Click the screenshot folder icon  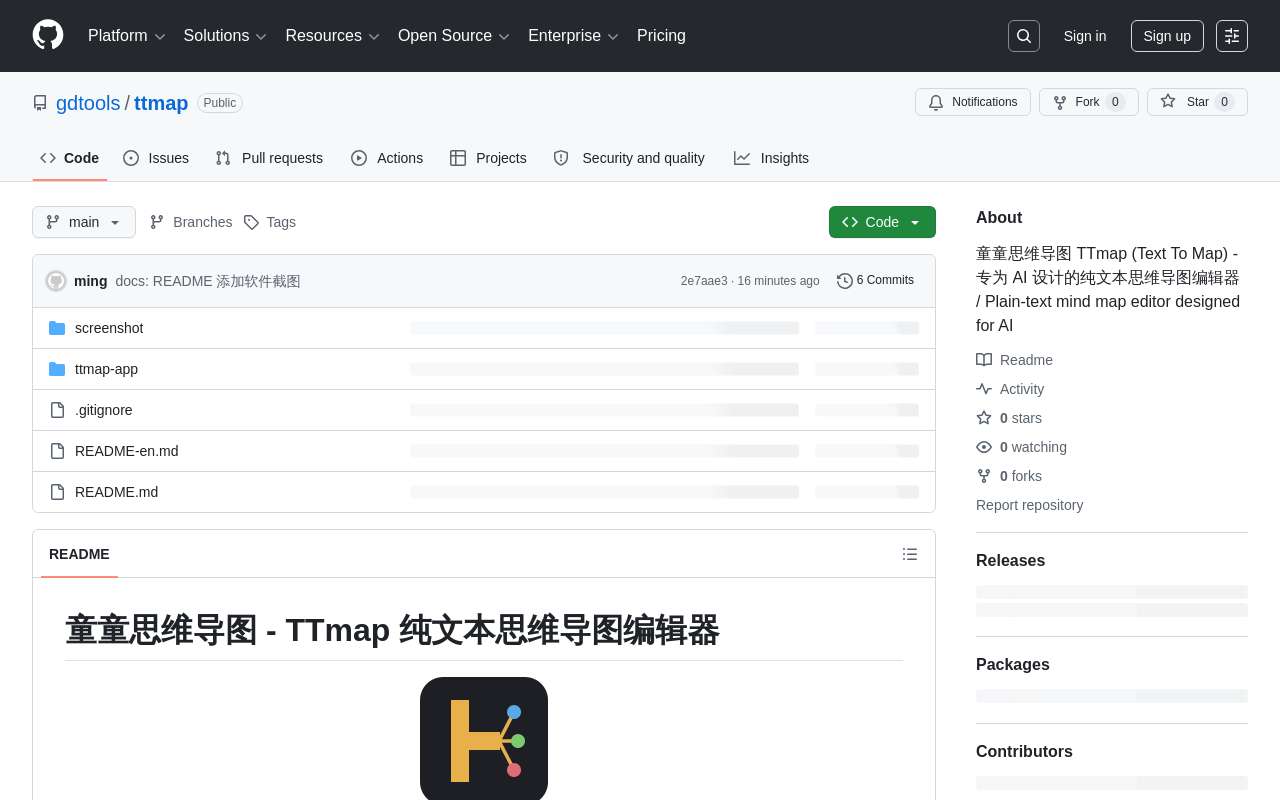pos(57,328)
